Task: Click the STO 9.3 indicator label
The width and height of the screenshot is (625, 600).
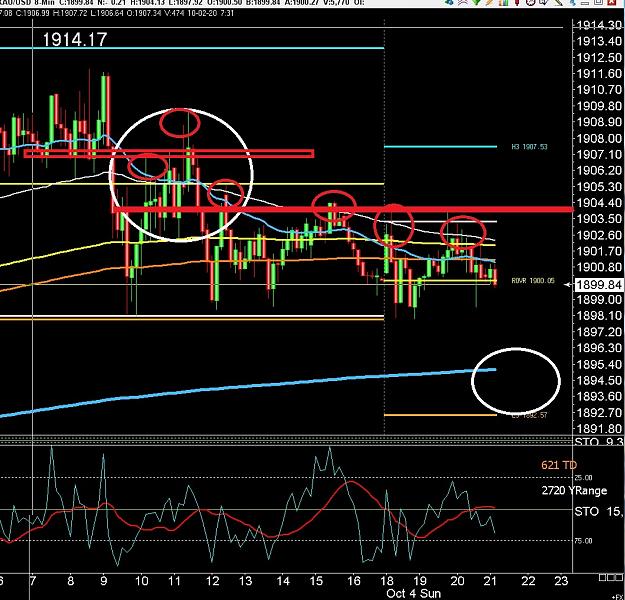Action: point(598,441)
